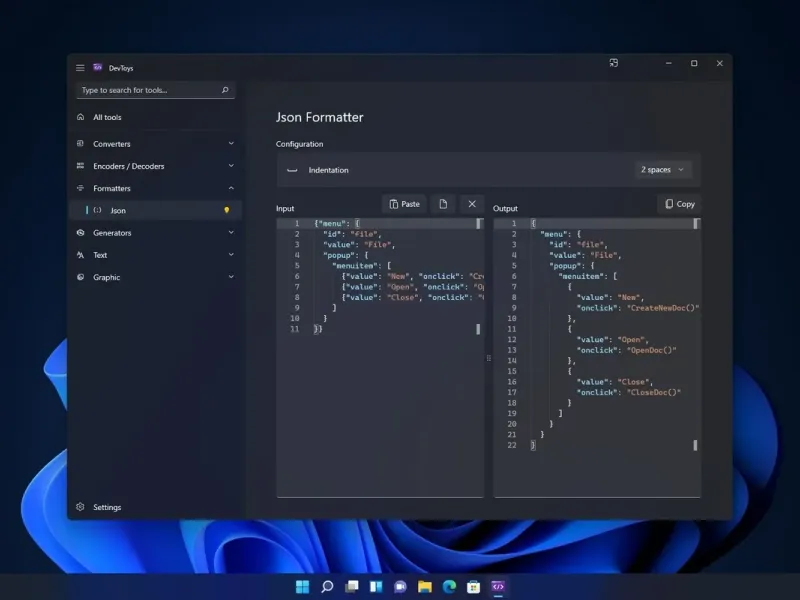Select the Encoders / Decoders item
This screenshot has height=600, width=800.
pyautogui.click(x=155, y=166)
